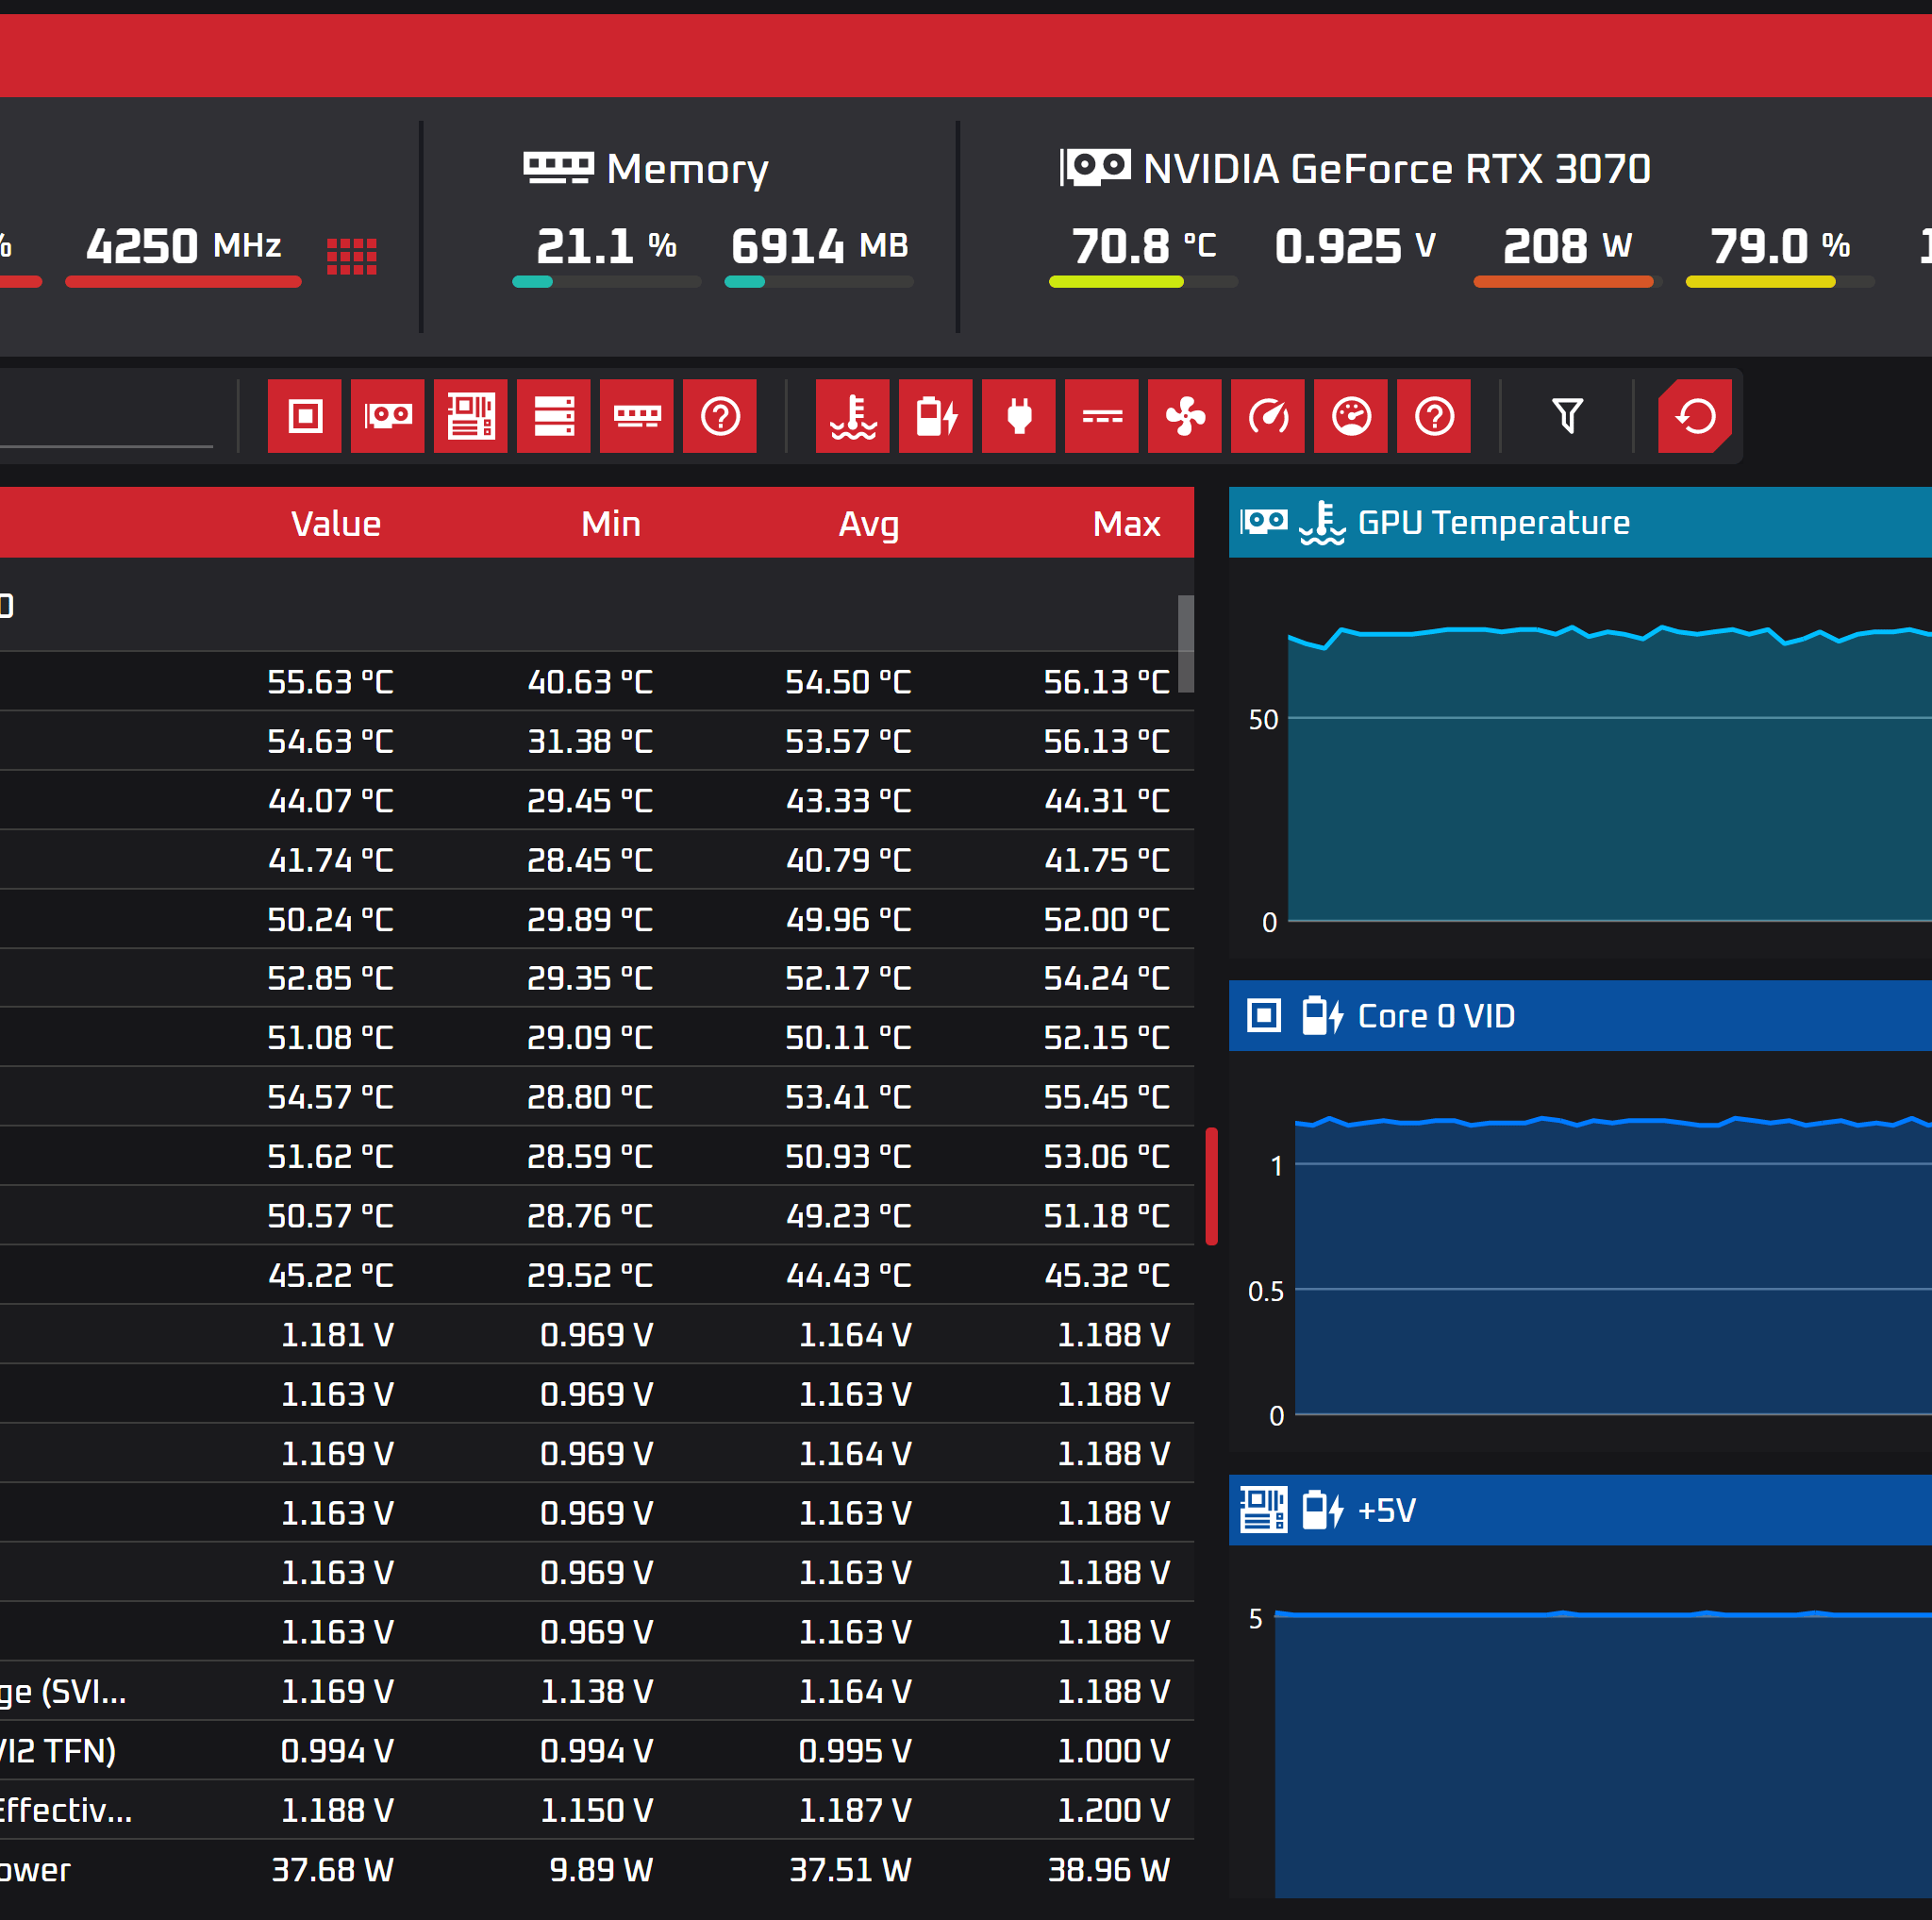This screenshot has height=1920, width=1932.
Task: Click the unknown sensor type filter
Action: click(x=1434, y=416)
